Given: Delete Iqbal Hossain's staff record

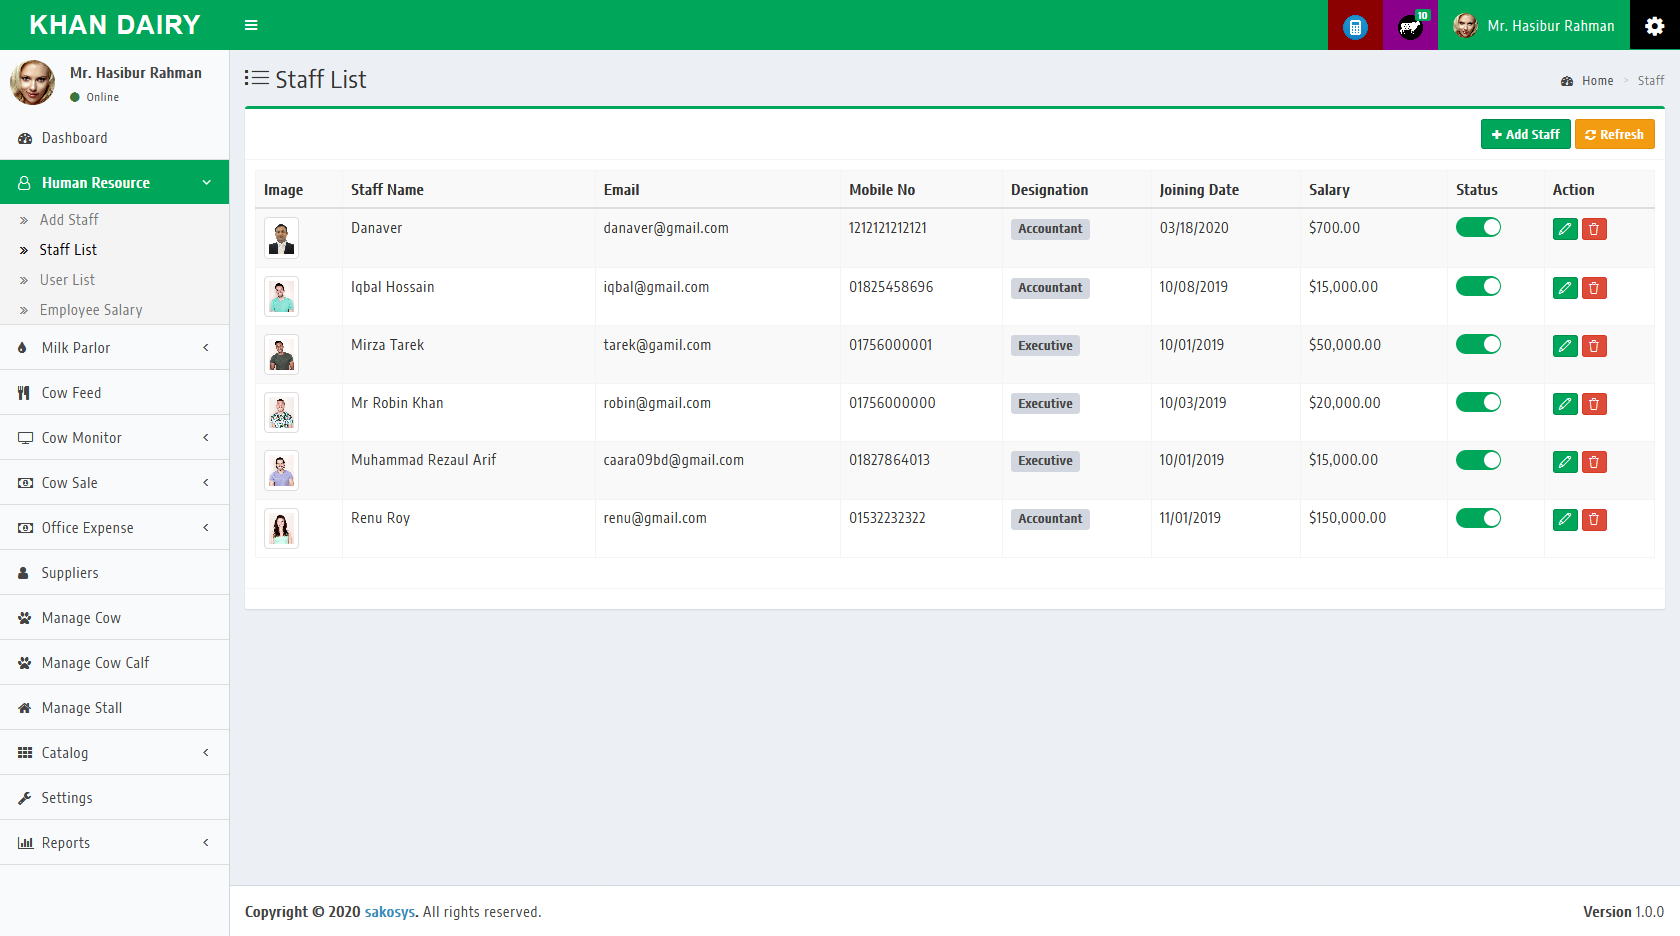Looking at the screenshot, I should point(1594,288).
